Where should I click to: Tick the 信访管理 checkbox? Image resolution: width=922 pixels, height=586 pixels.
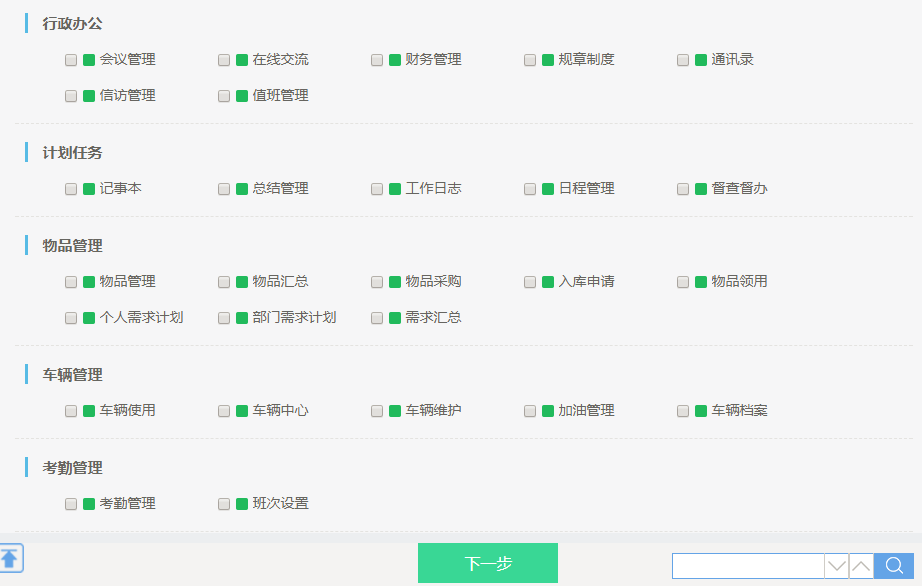click(71, 96)
